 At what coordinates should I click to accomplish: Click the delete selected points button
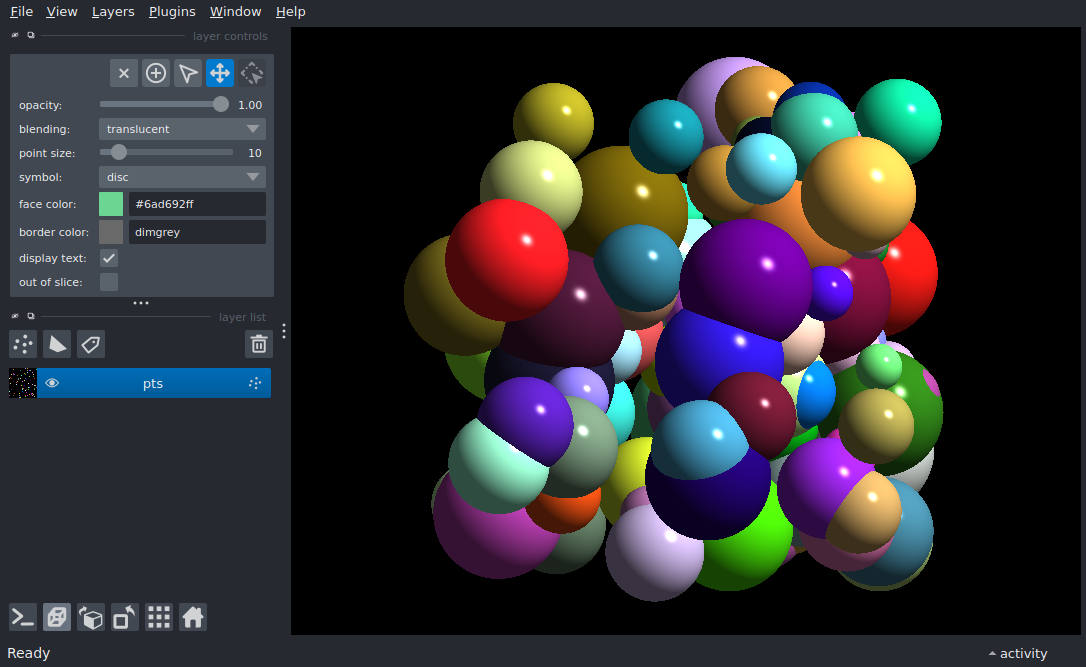point(124,73)
